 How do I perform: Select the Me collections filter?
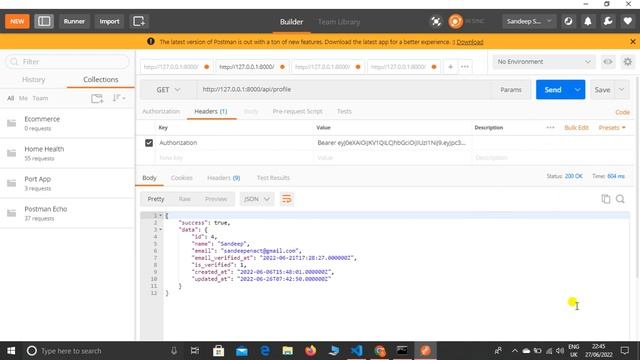[23, 98]
